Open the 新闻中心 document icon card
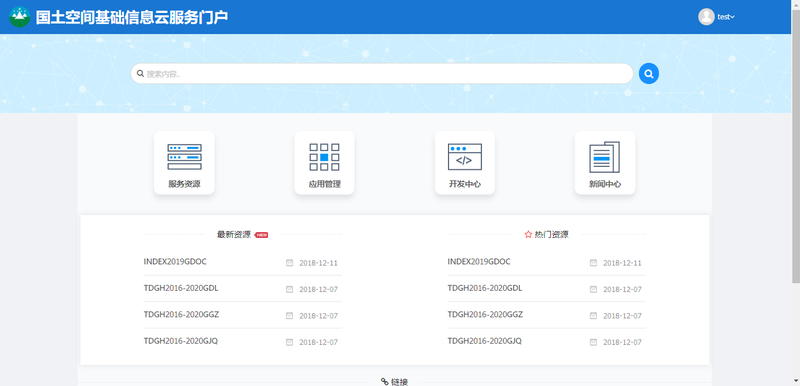 point(605,163)
